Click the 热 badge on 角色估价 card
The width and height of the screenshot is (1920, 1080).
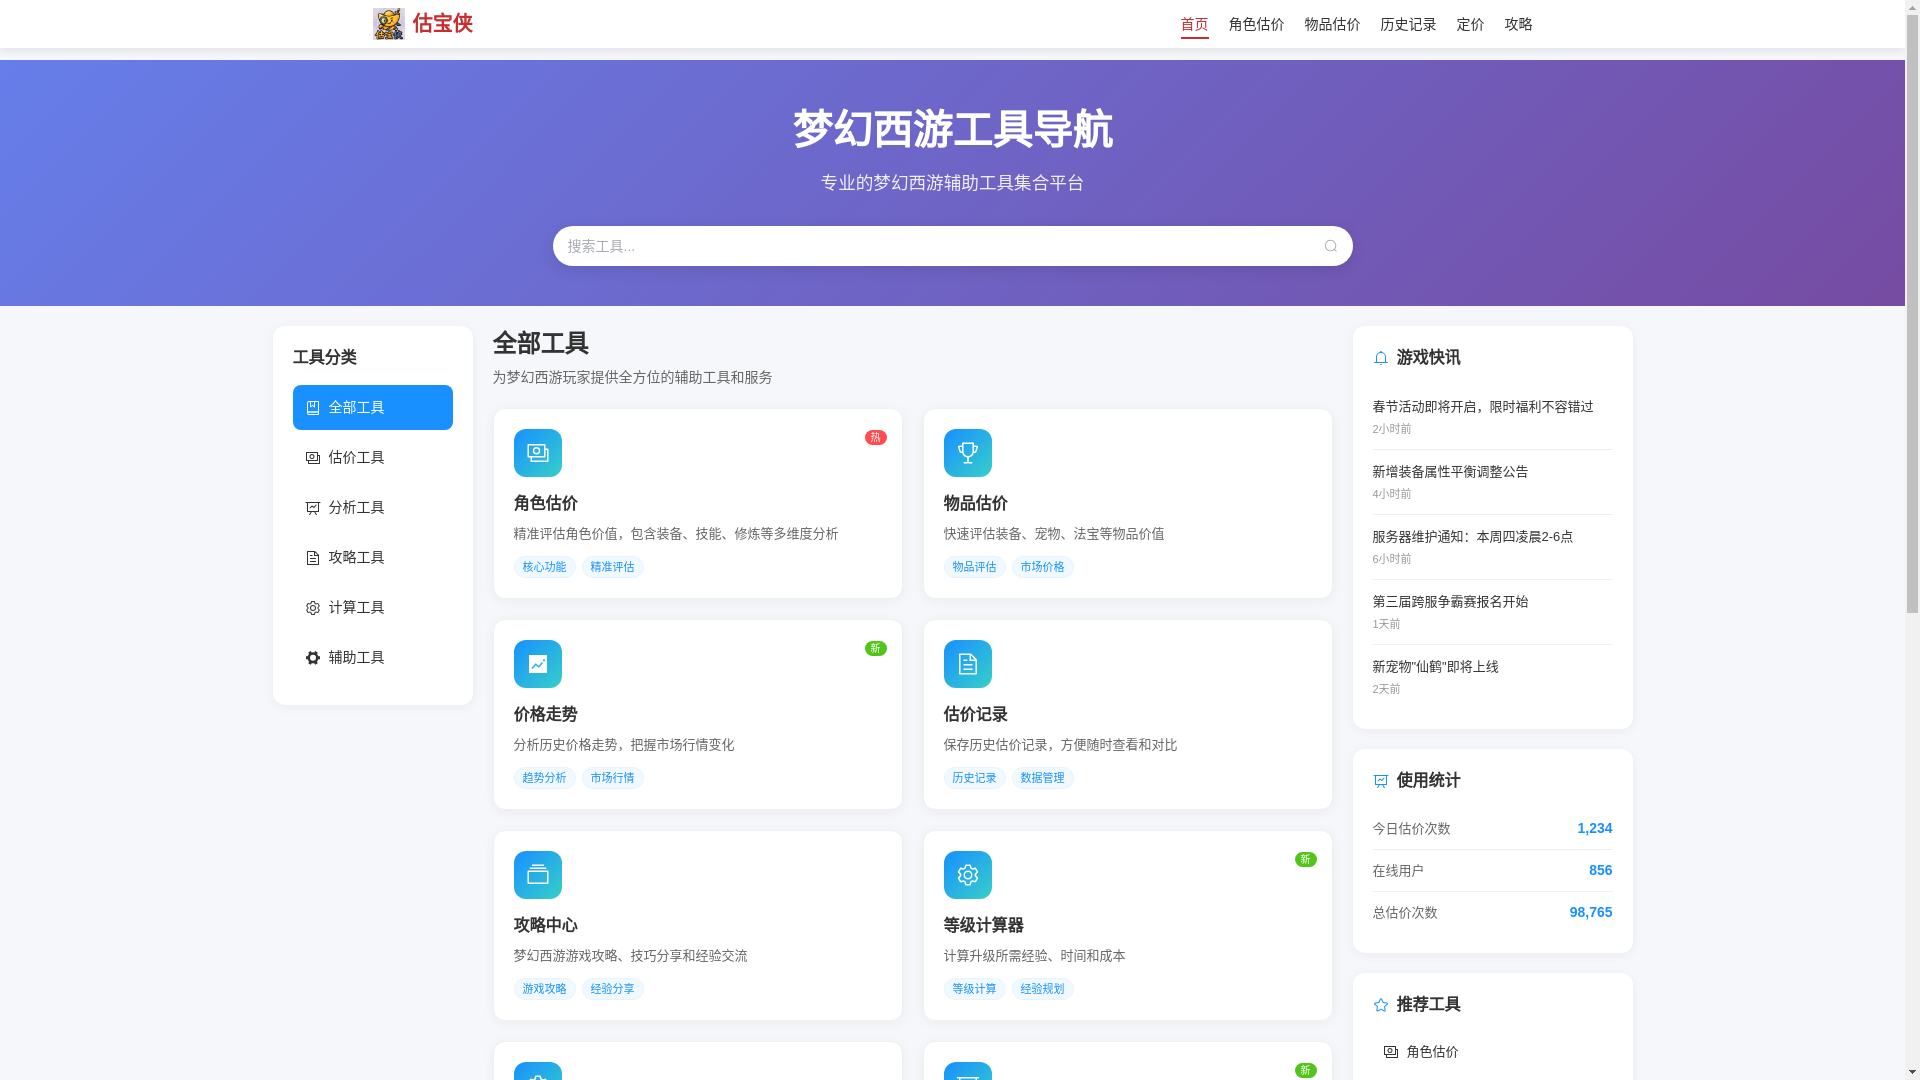pos(876,438)
